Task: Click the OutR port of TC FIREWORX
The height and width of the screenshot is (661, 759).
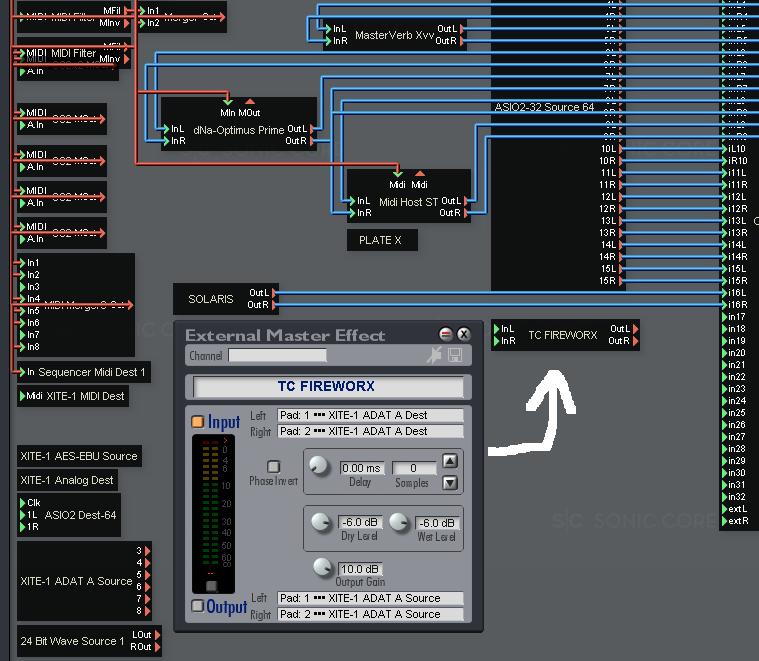Action: pos(635,341)
